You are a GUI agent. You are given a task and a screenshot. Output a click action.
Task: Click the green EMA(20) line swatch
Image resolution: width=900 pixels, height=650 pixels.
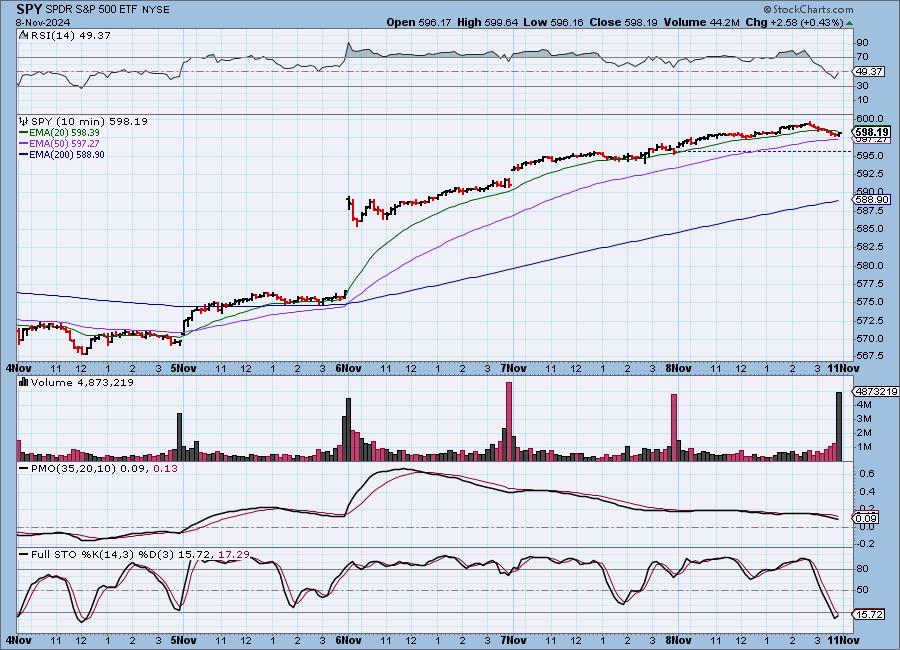coord(24,133)
